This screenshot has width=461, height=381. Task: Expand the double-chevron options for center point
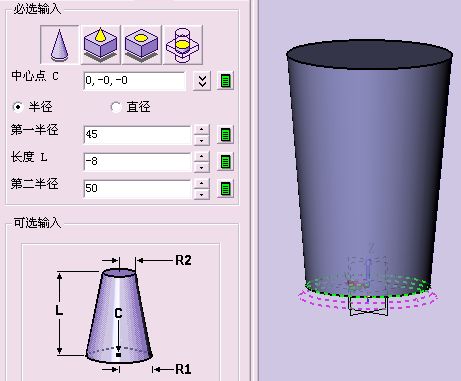coord(202,81)
